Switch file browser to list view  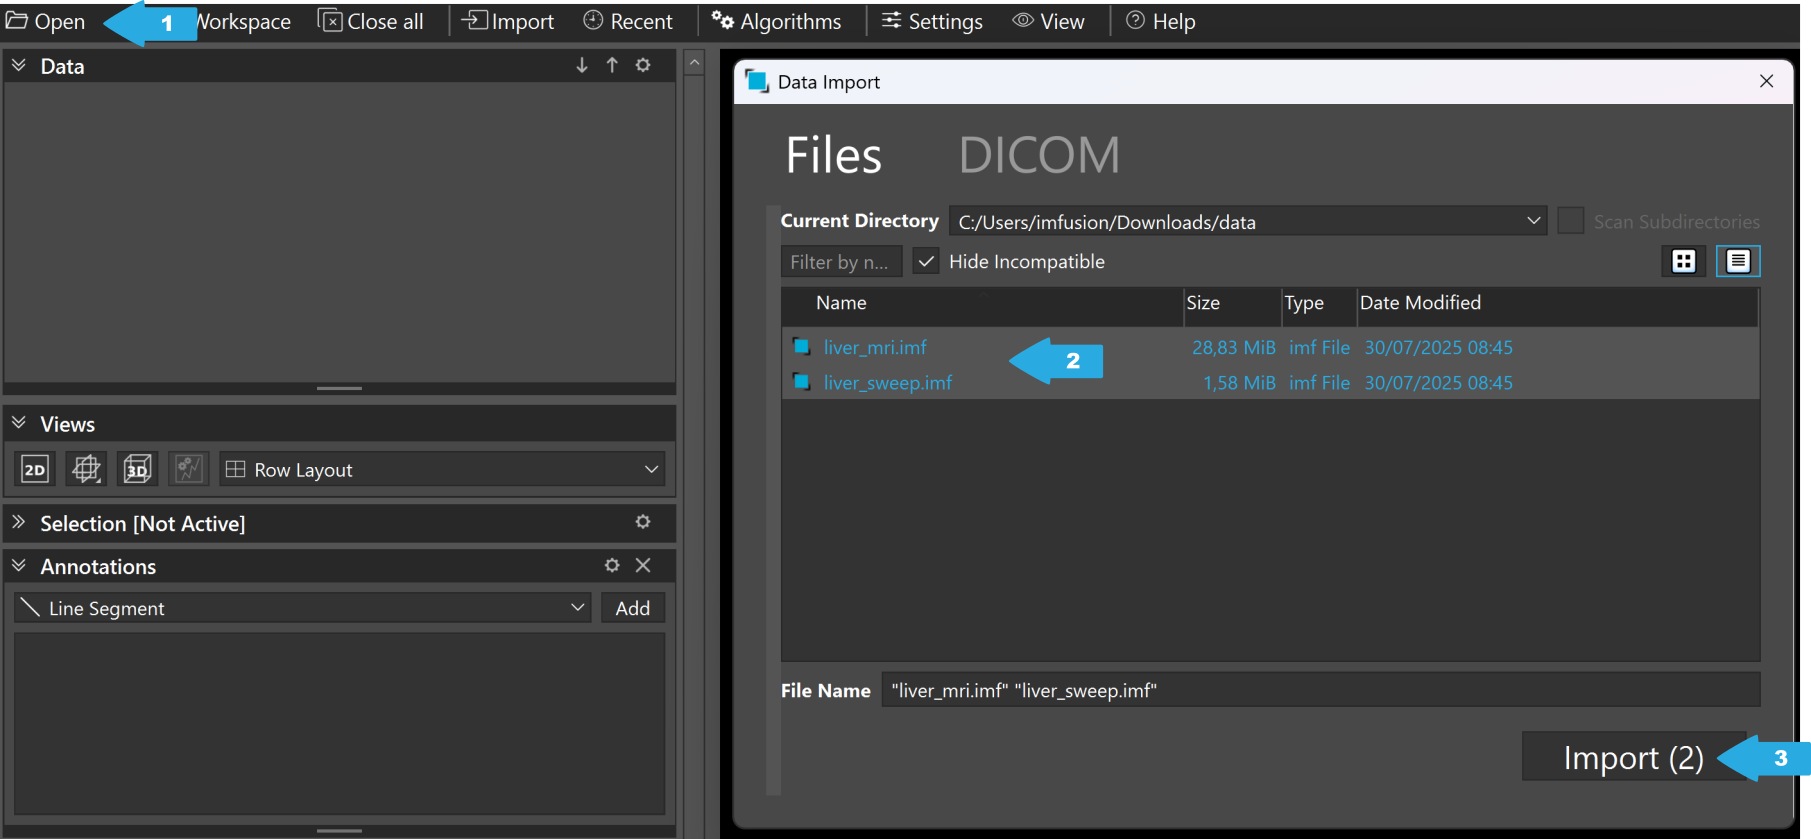pyautogui.click(x=1738, y=262)
